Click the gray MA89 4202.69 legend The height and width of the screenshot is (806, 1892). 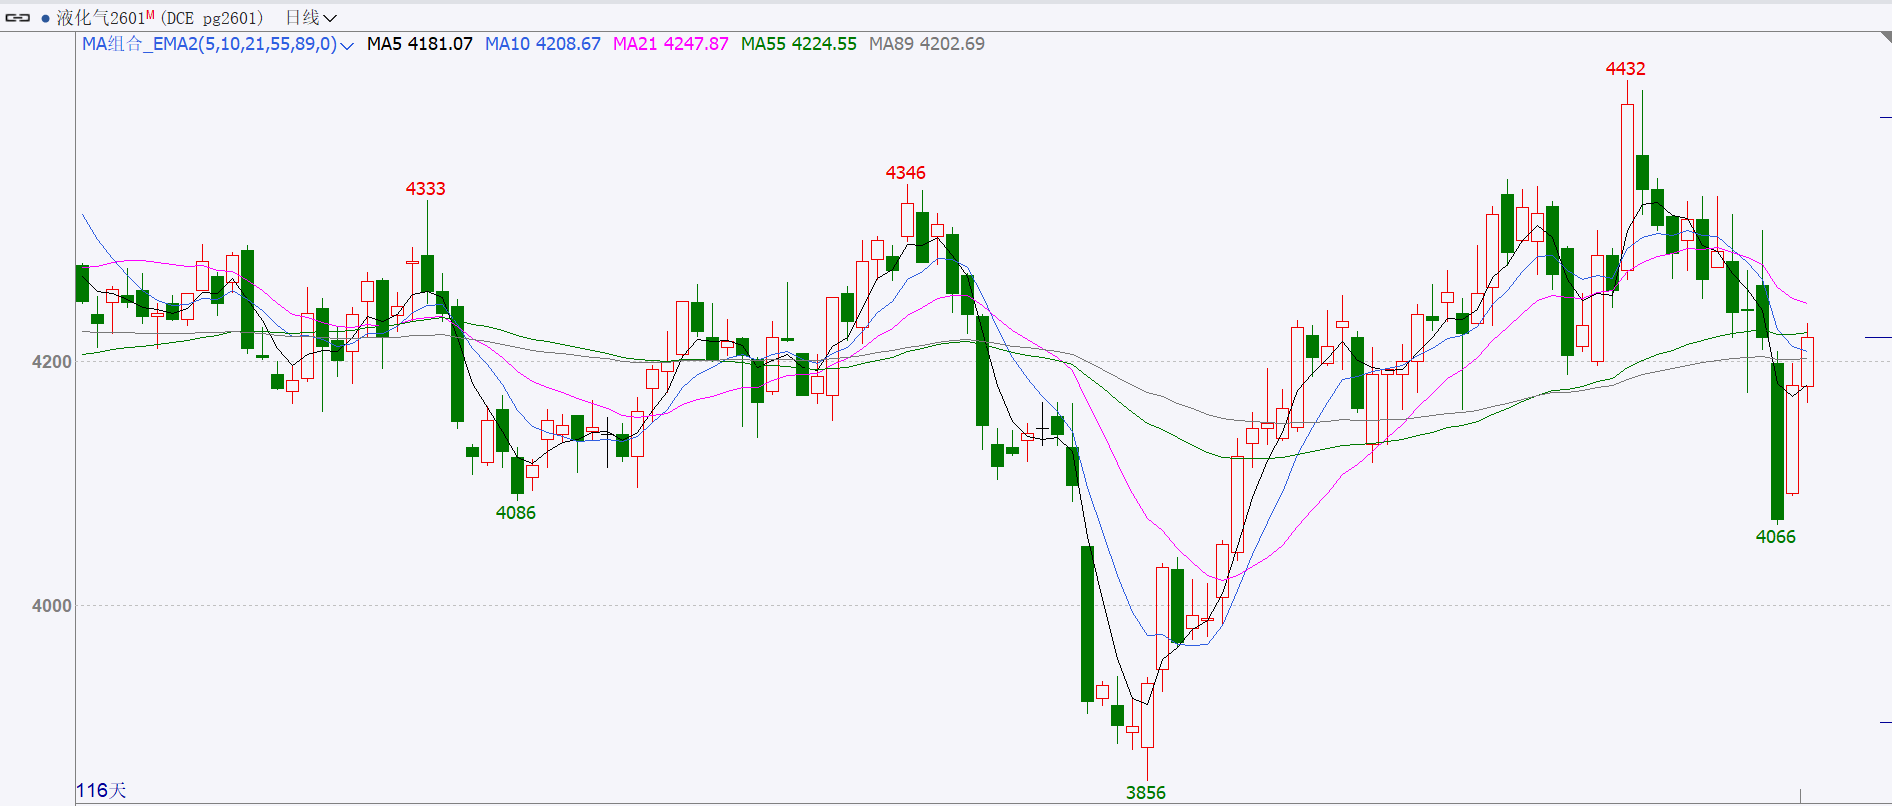[x=926, y=44]
